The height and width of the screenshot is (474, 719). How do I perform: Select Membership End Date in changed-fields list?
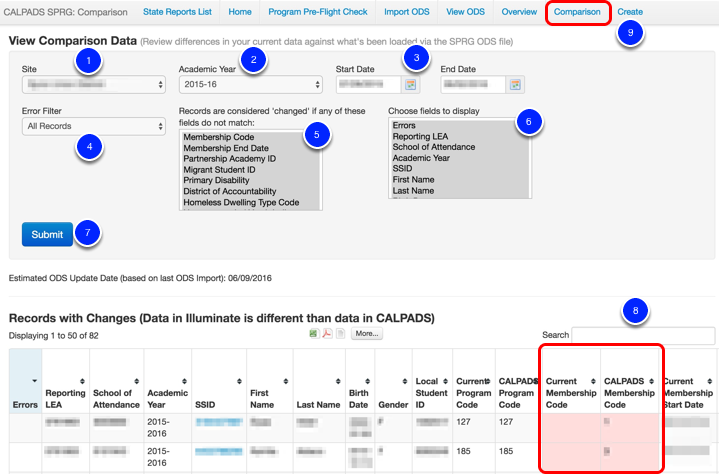pyautogui.click(x=226, y=148)
